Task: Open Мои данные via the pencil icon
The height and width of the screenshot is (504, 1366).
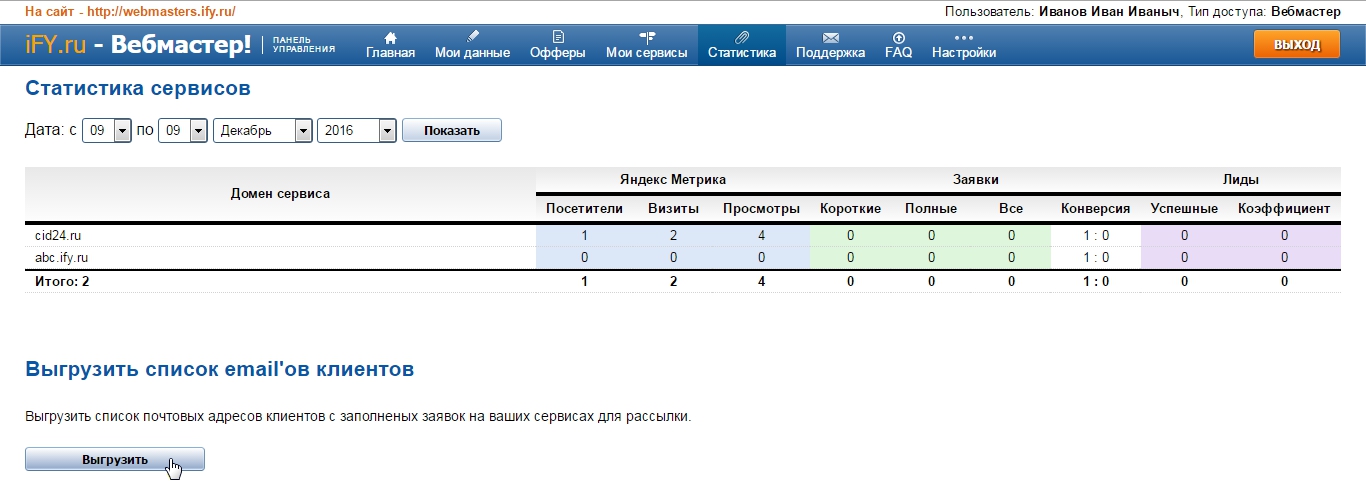Action: point(472,38)
